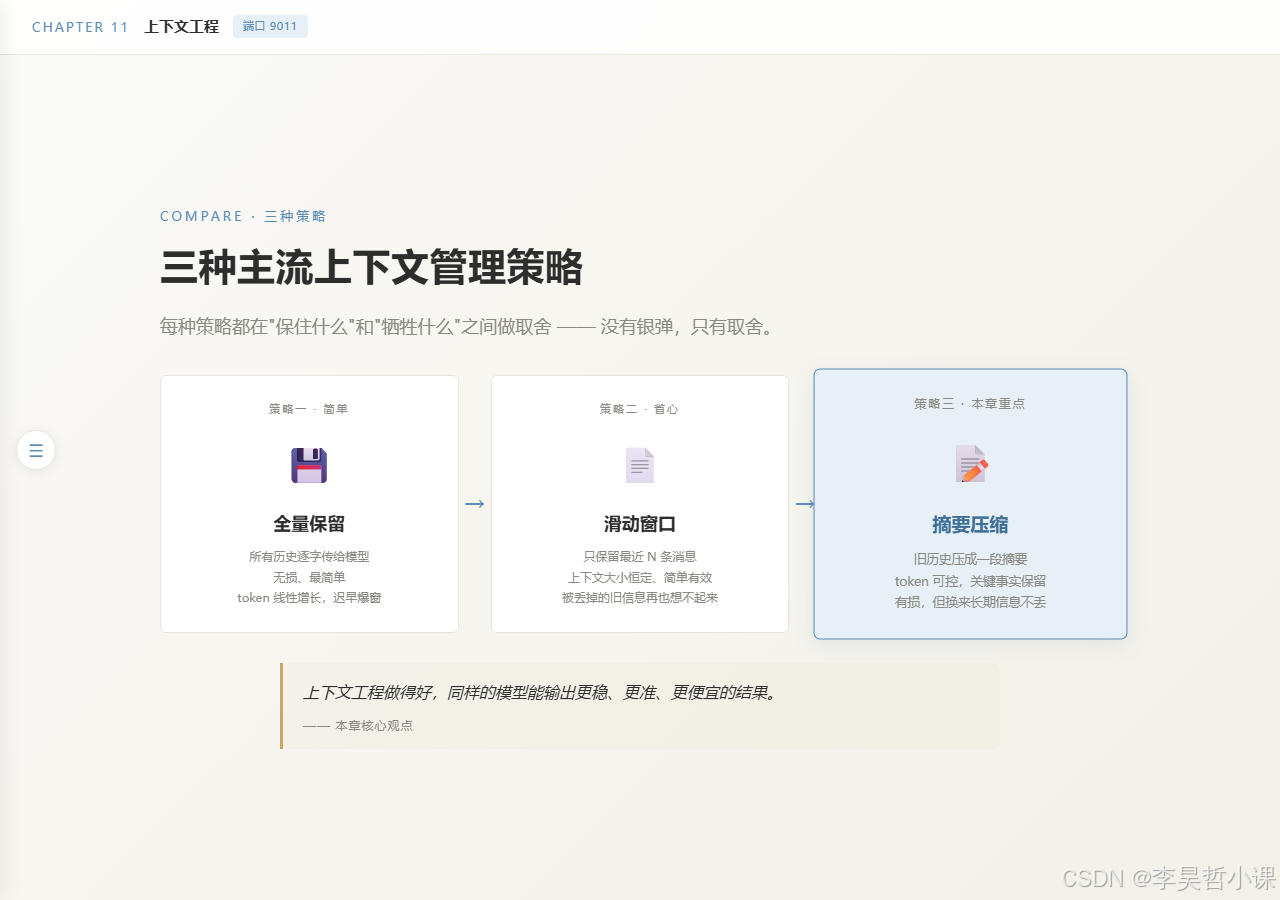The height and width of the screenshot is (900, 1280).
Task: Click the line token 线性增长，迟早爆窗
Action: 309,598
